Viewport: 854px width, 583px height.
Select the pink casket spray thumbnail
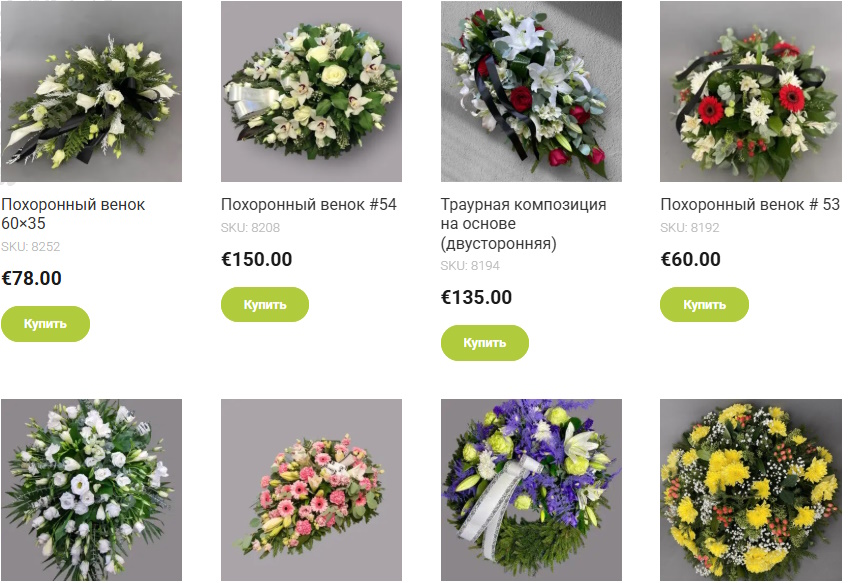[x=310, y=488]
